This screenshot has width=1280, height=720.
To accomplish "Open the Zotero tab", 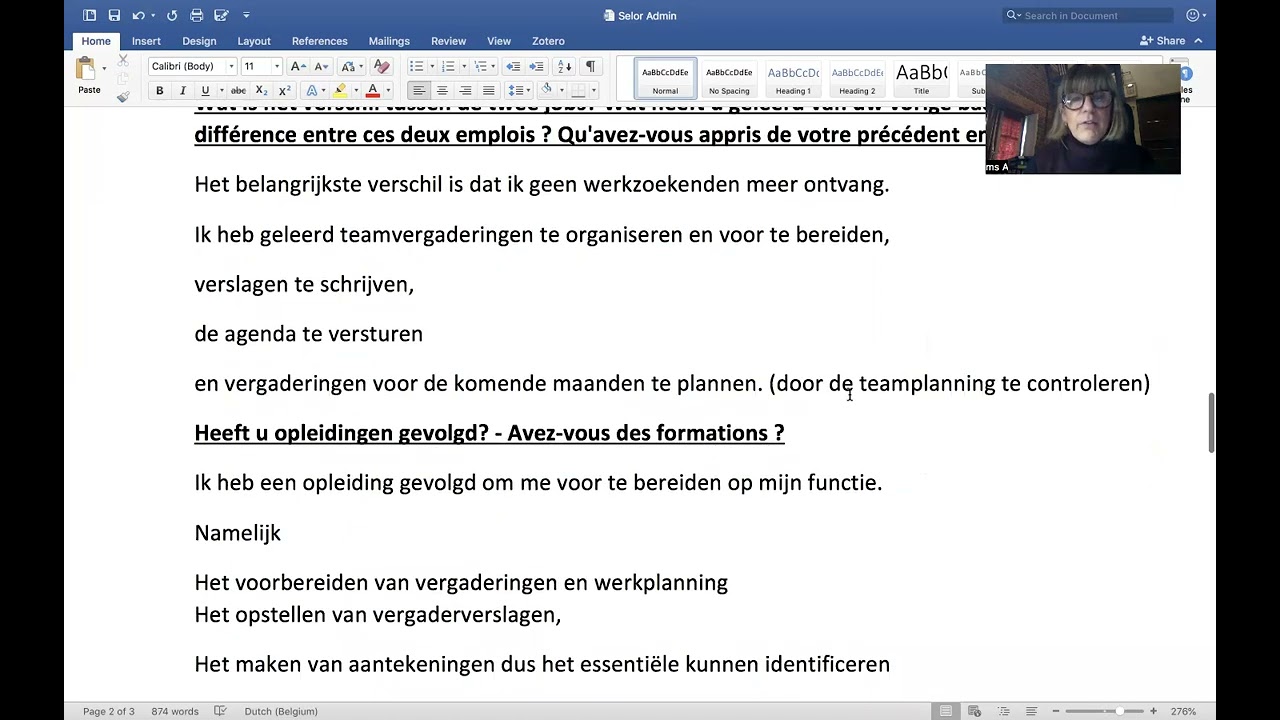I will (x=548, y=41).
